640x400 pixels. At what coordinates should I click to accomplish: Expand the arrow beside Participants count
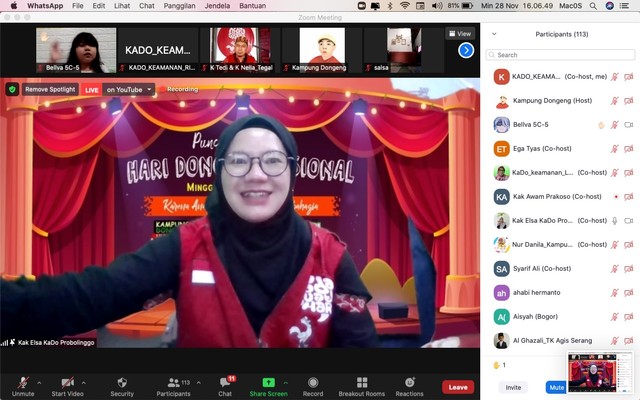coord(199,383)
